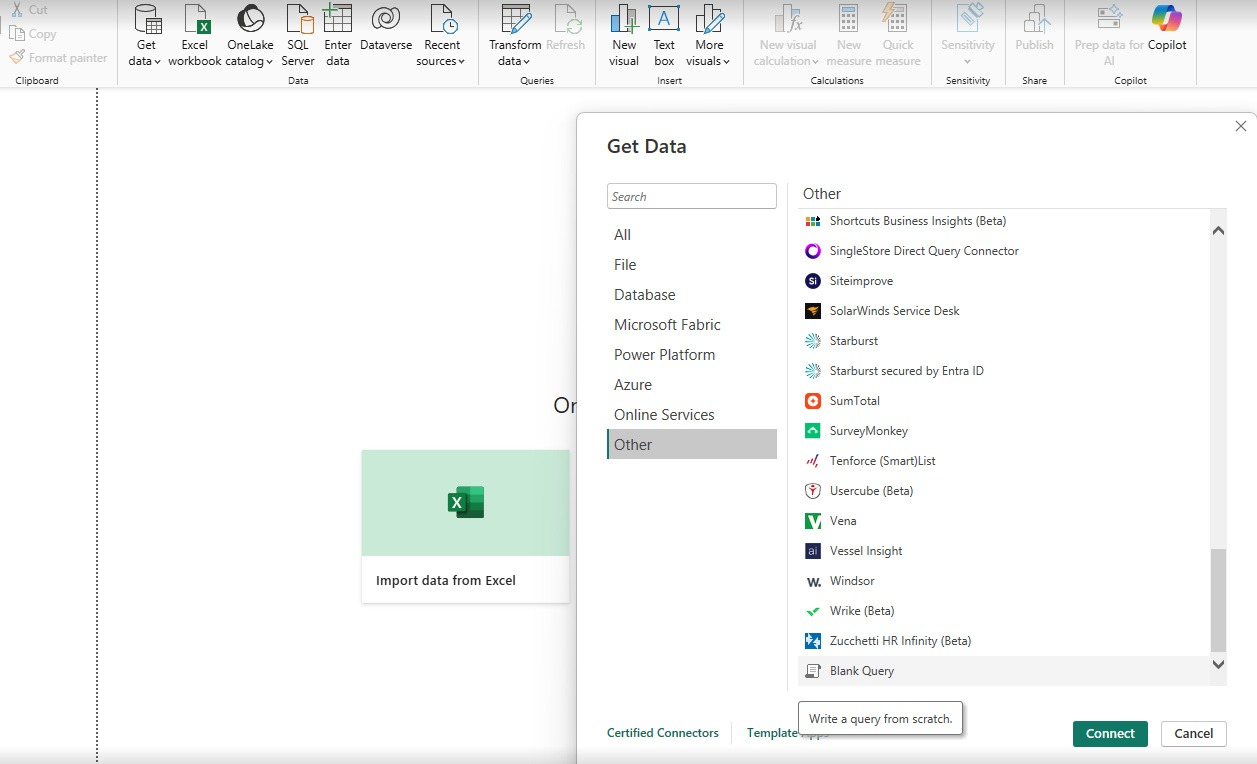The image size is (1257, 764).
Task: Open the Certified Connectors link
Action: tap(663, 733)
